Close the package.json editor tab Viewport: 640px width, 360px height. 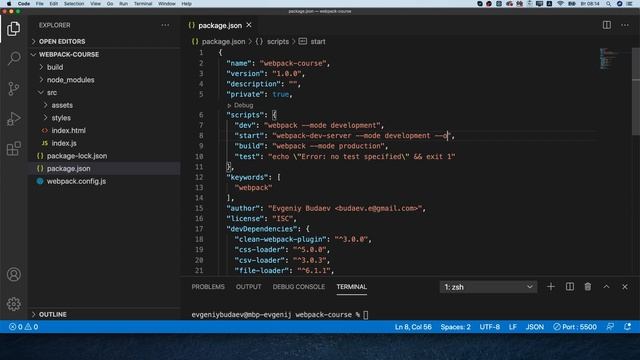(x=249, y=25)
